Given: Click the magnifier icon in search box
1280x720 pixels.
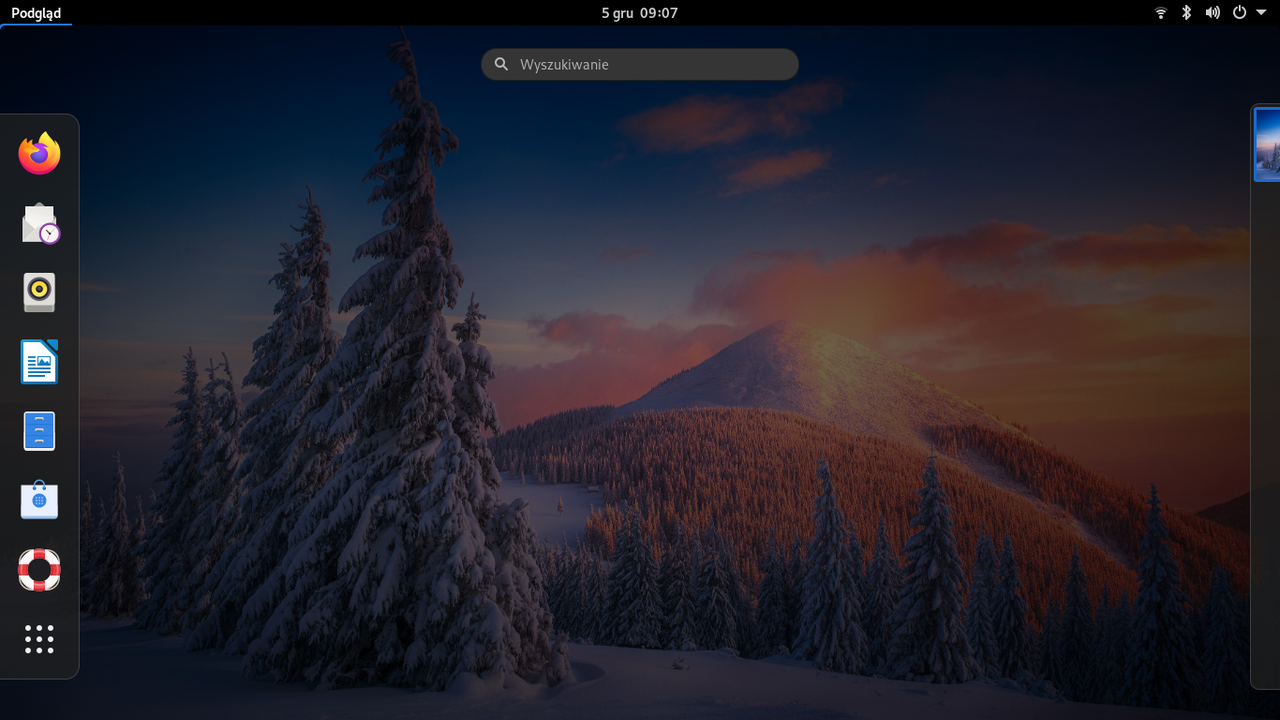Looking at the screenshot, I should [502, 64].
